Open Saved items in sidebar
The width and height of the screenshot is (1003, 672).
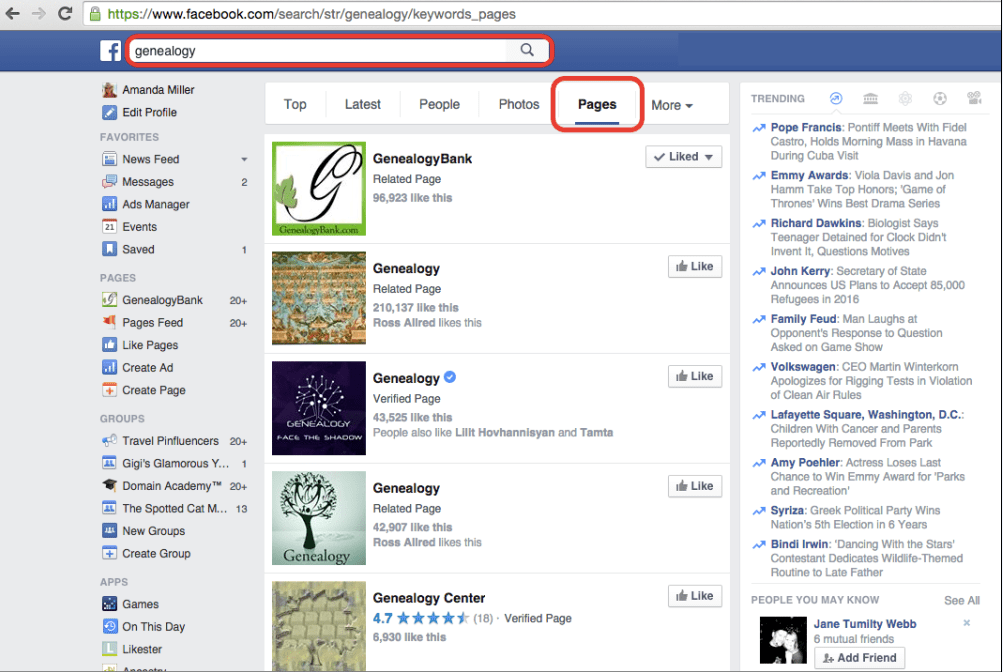[x=138, y=249]
